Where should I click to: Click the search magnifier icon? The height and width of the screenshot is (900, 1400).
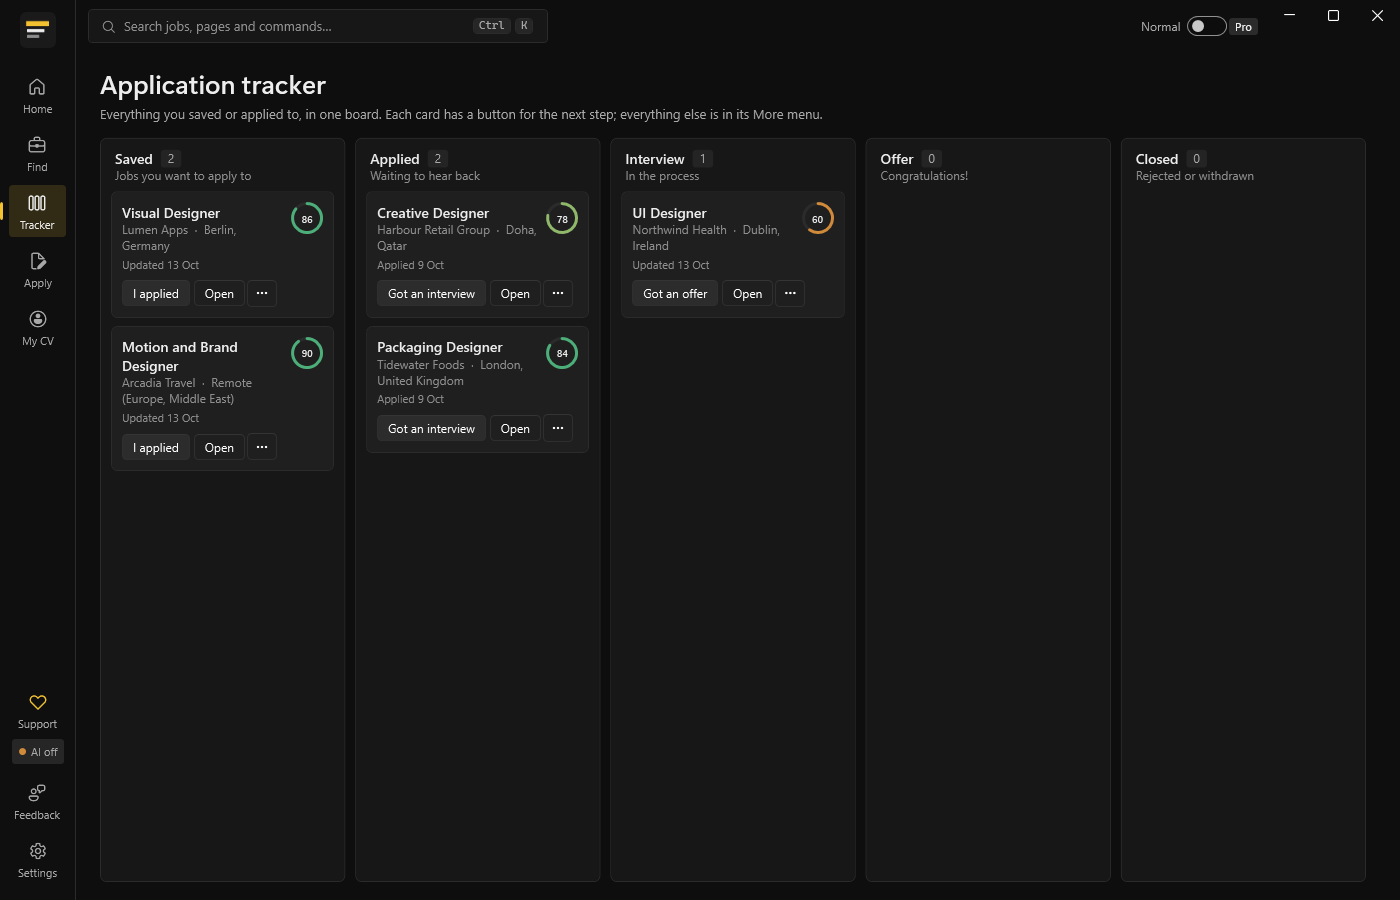point(109,27)
